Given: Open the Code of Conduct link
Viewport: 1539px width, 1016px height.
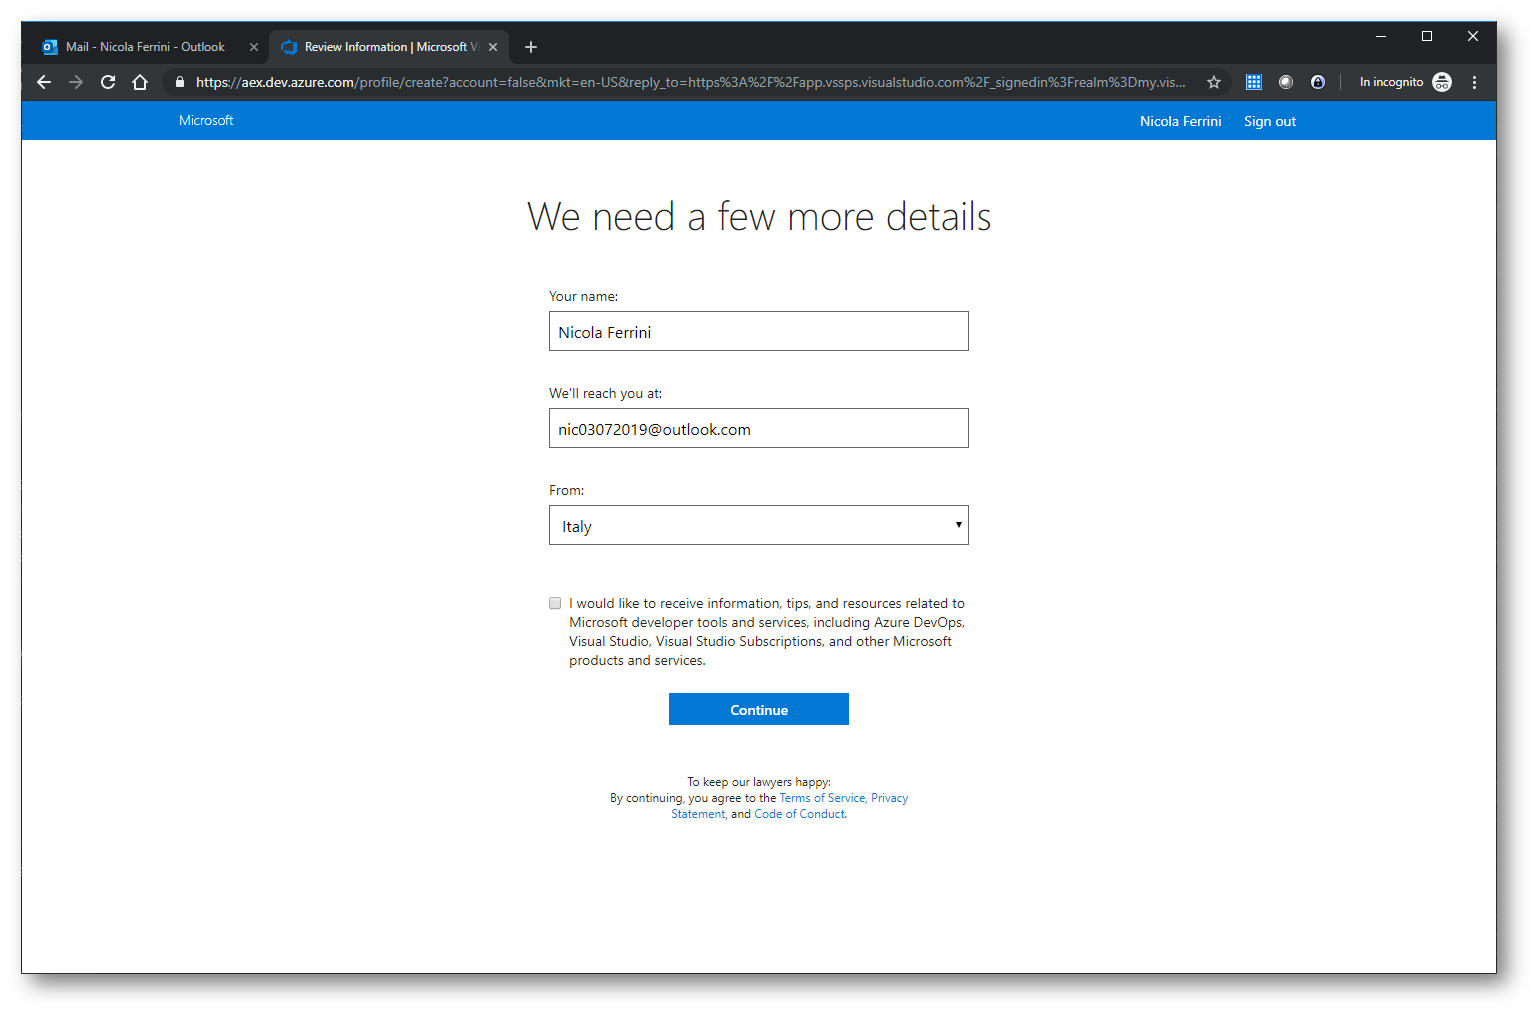Looking at the screenshot, I should [x=800, y=814].
